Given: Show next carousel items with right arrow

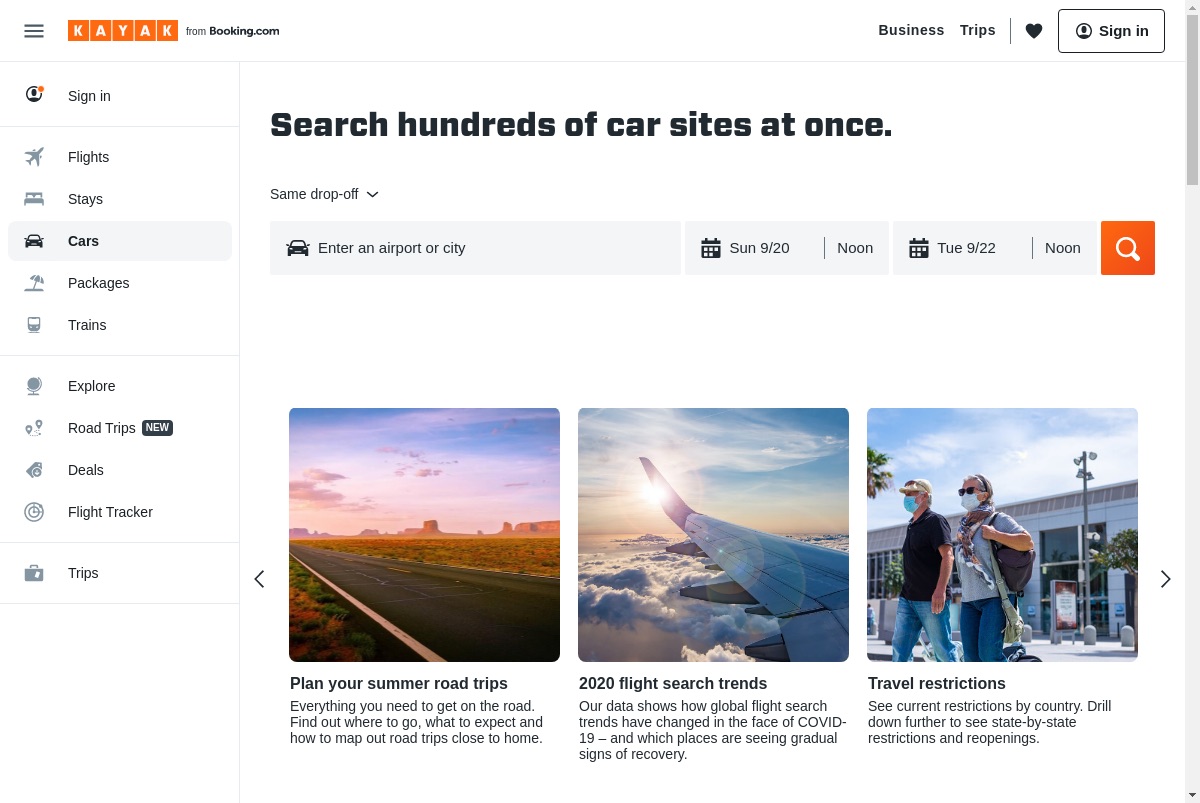Looking at the screenshot, I should [x=1165, y=579].
